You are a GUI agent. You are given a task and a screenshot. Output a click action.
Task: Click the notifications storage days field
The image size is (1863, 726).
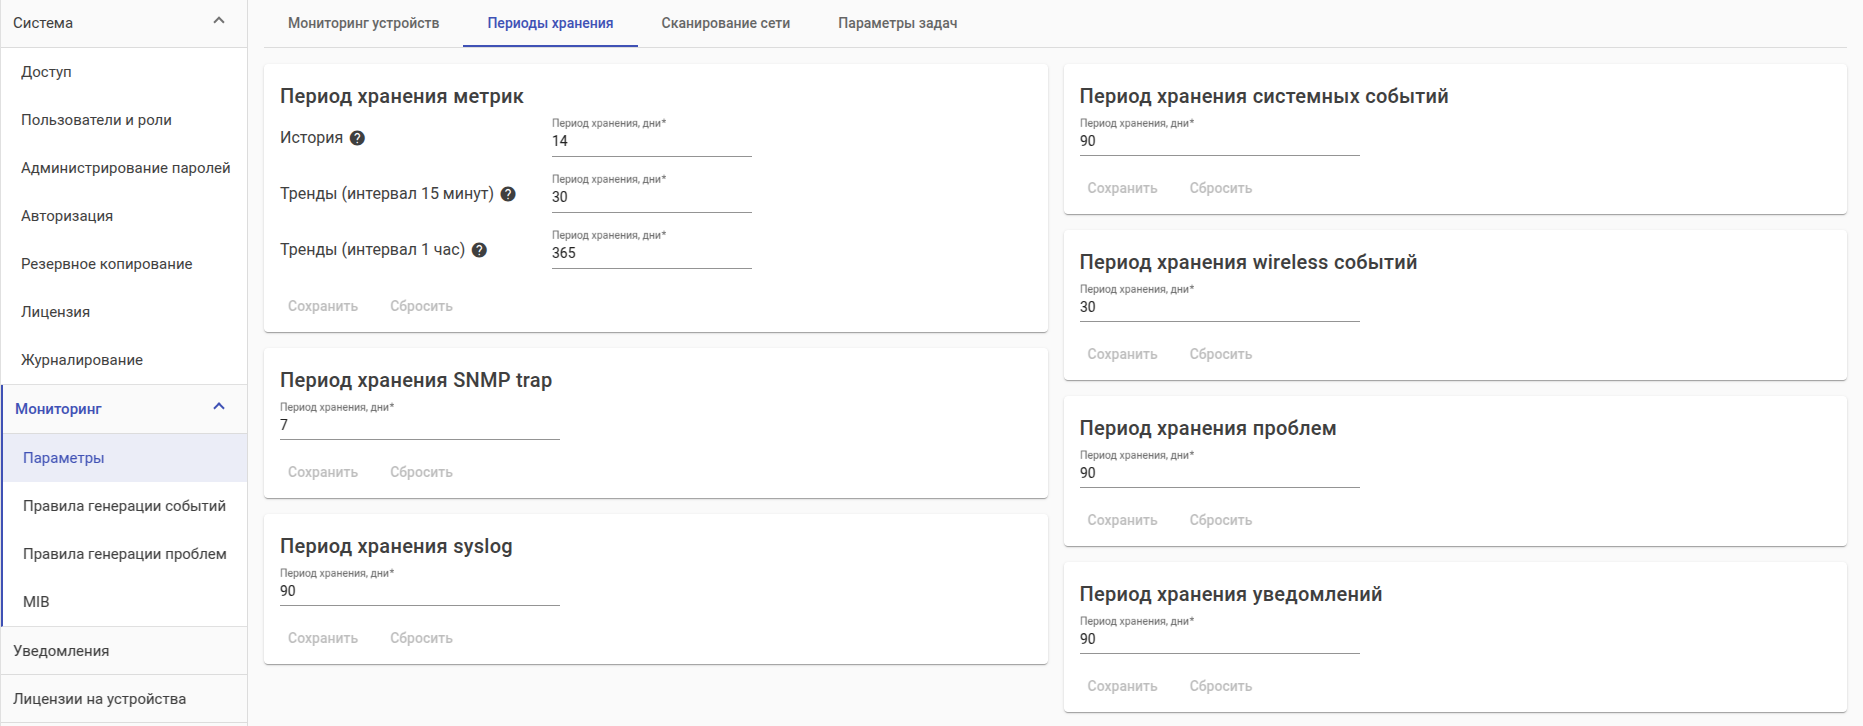[1219, 639]
